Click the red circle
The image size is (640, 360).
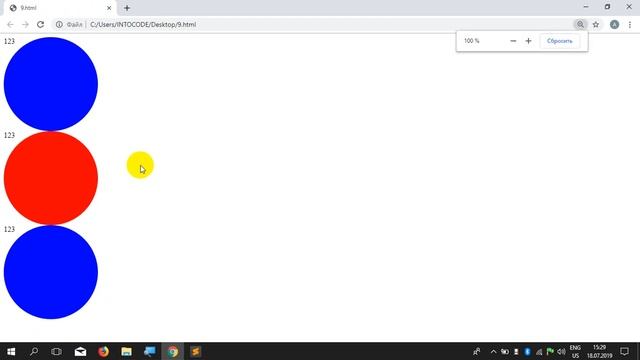point(51,178)
